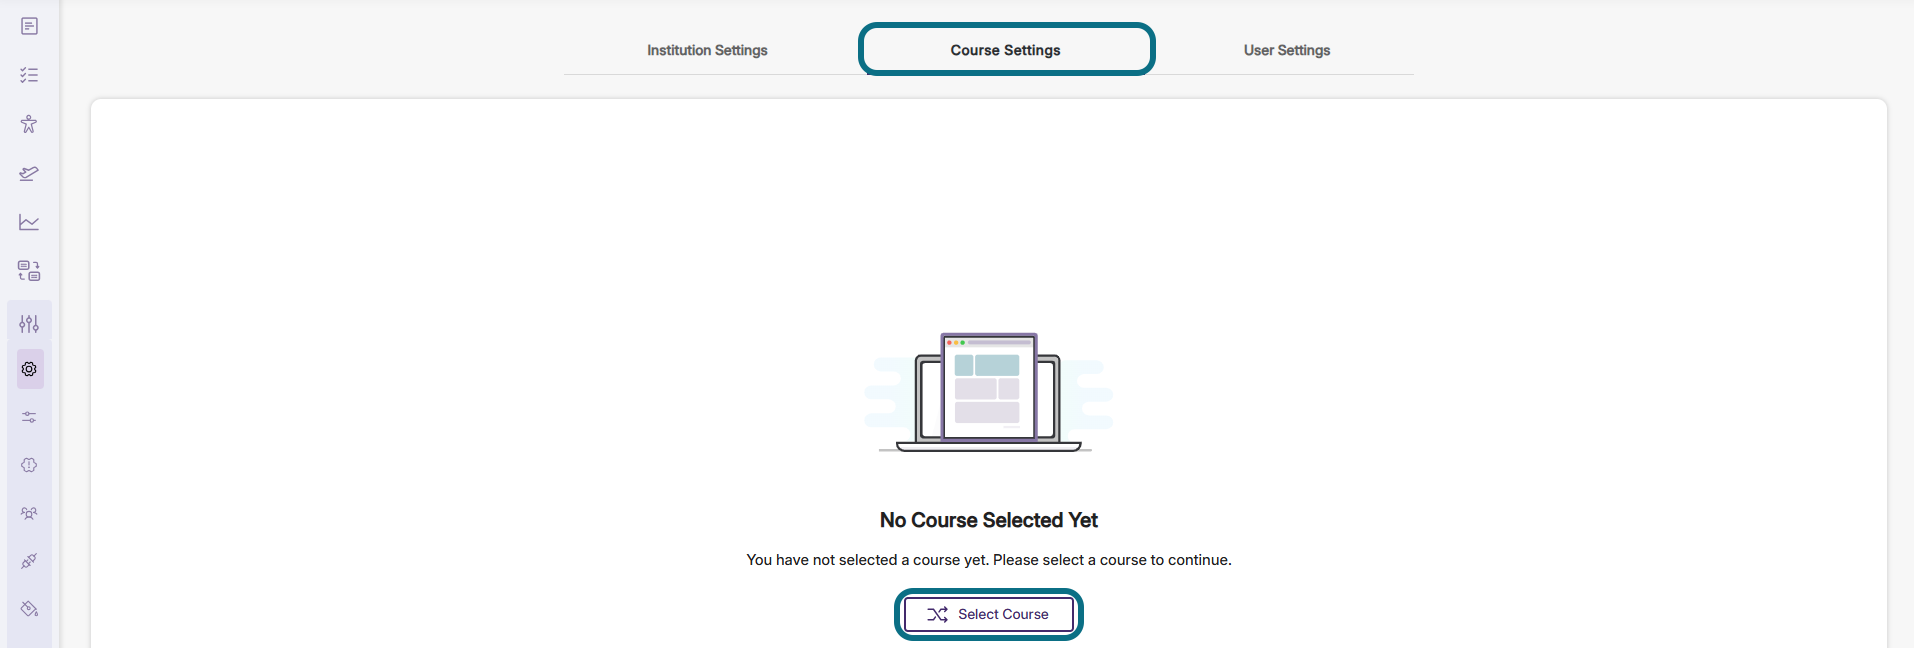Click the plug integrations icon in sidebar
This screenshot has width=1914, height=648.
(x=29, y=561)
